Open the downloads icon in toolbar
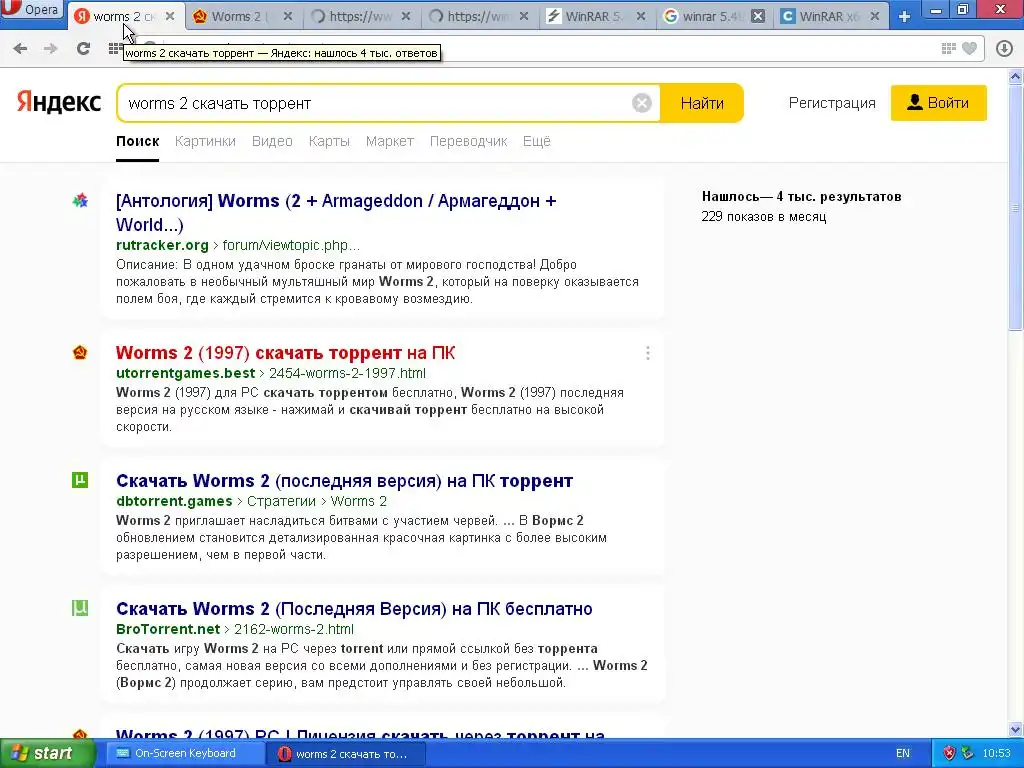Viewport: 1024px width, 768px height. 1004,48
